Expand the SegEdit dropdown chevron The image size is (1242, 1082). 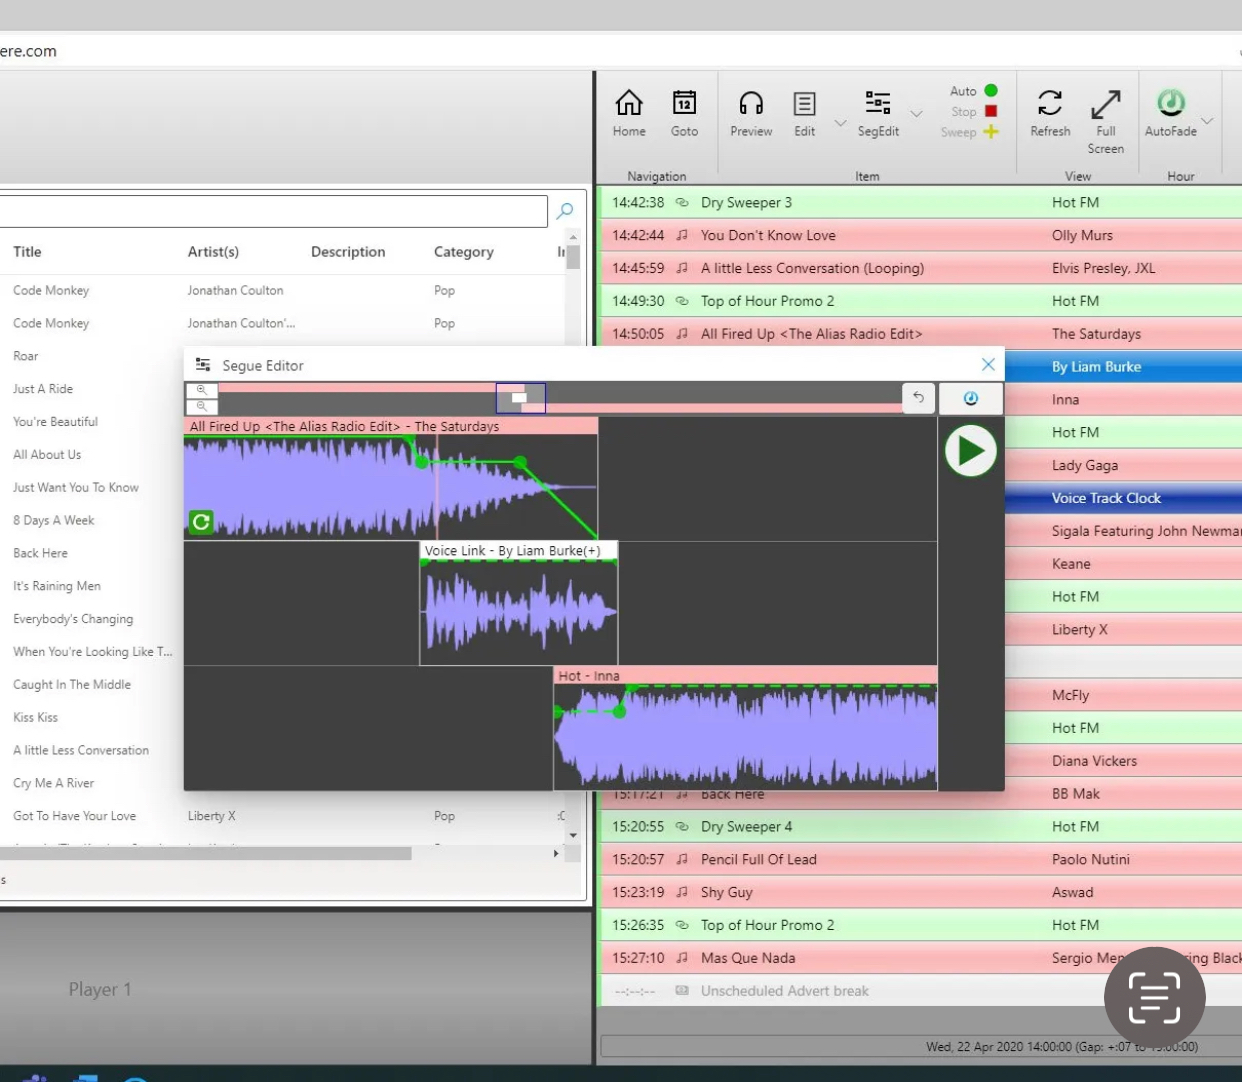[x=916, y=114]
